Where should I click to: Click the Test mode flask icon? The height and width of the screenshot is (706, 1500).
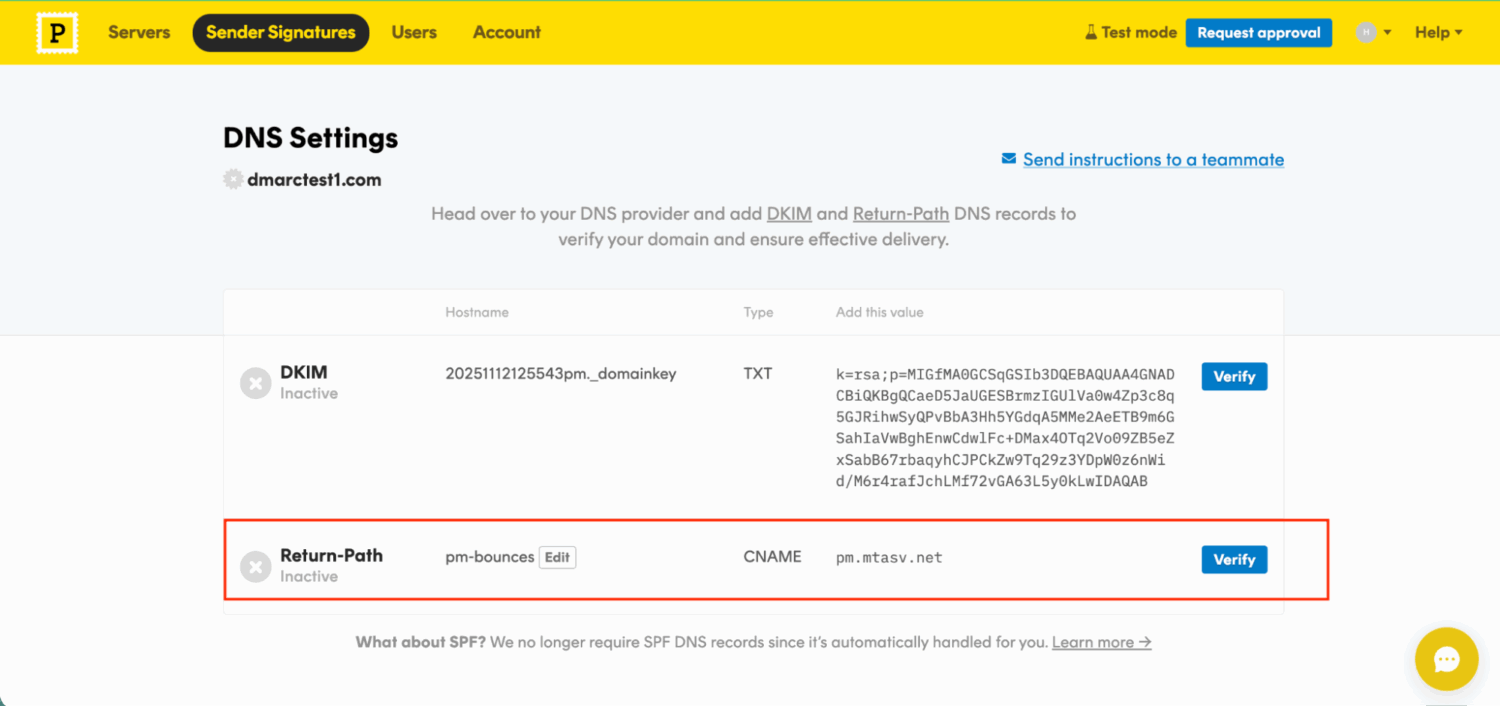[1091, 33]
